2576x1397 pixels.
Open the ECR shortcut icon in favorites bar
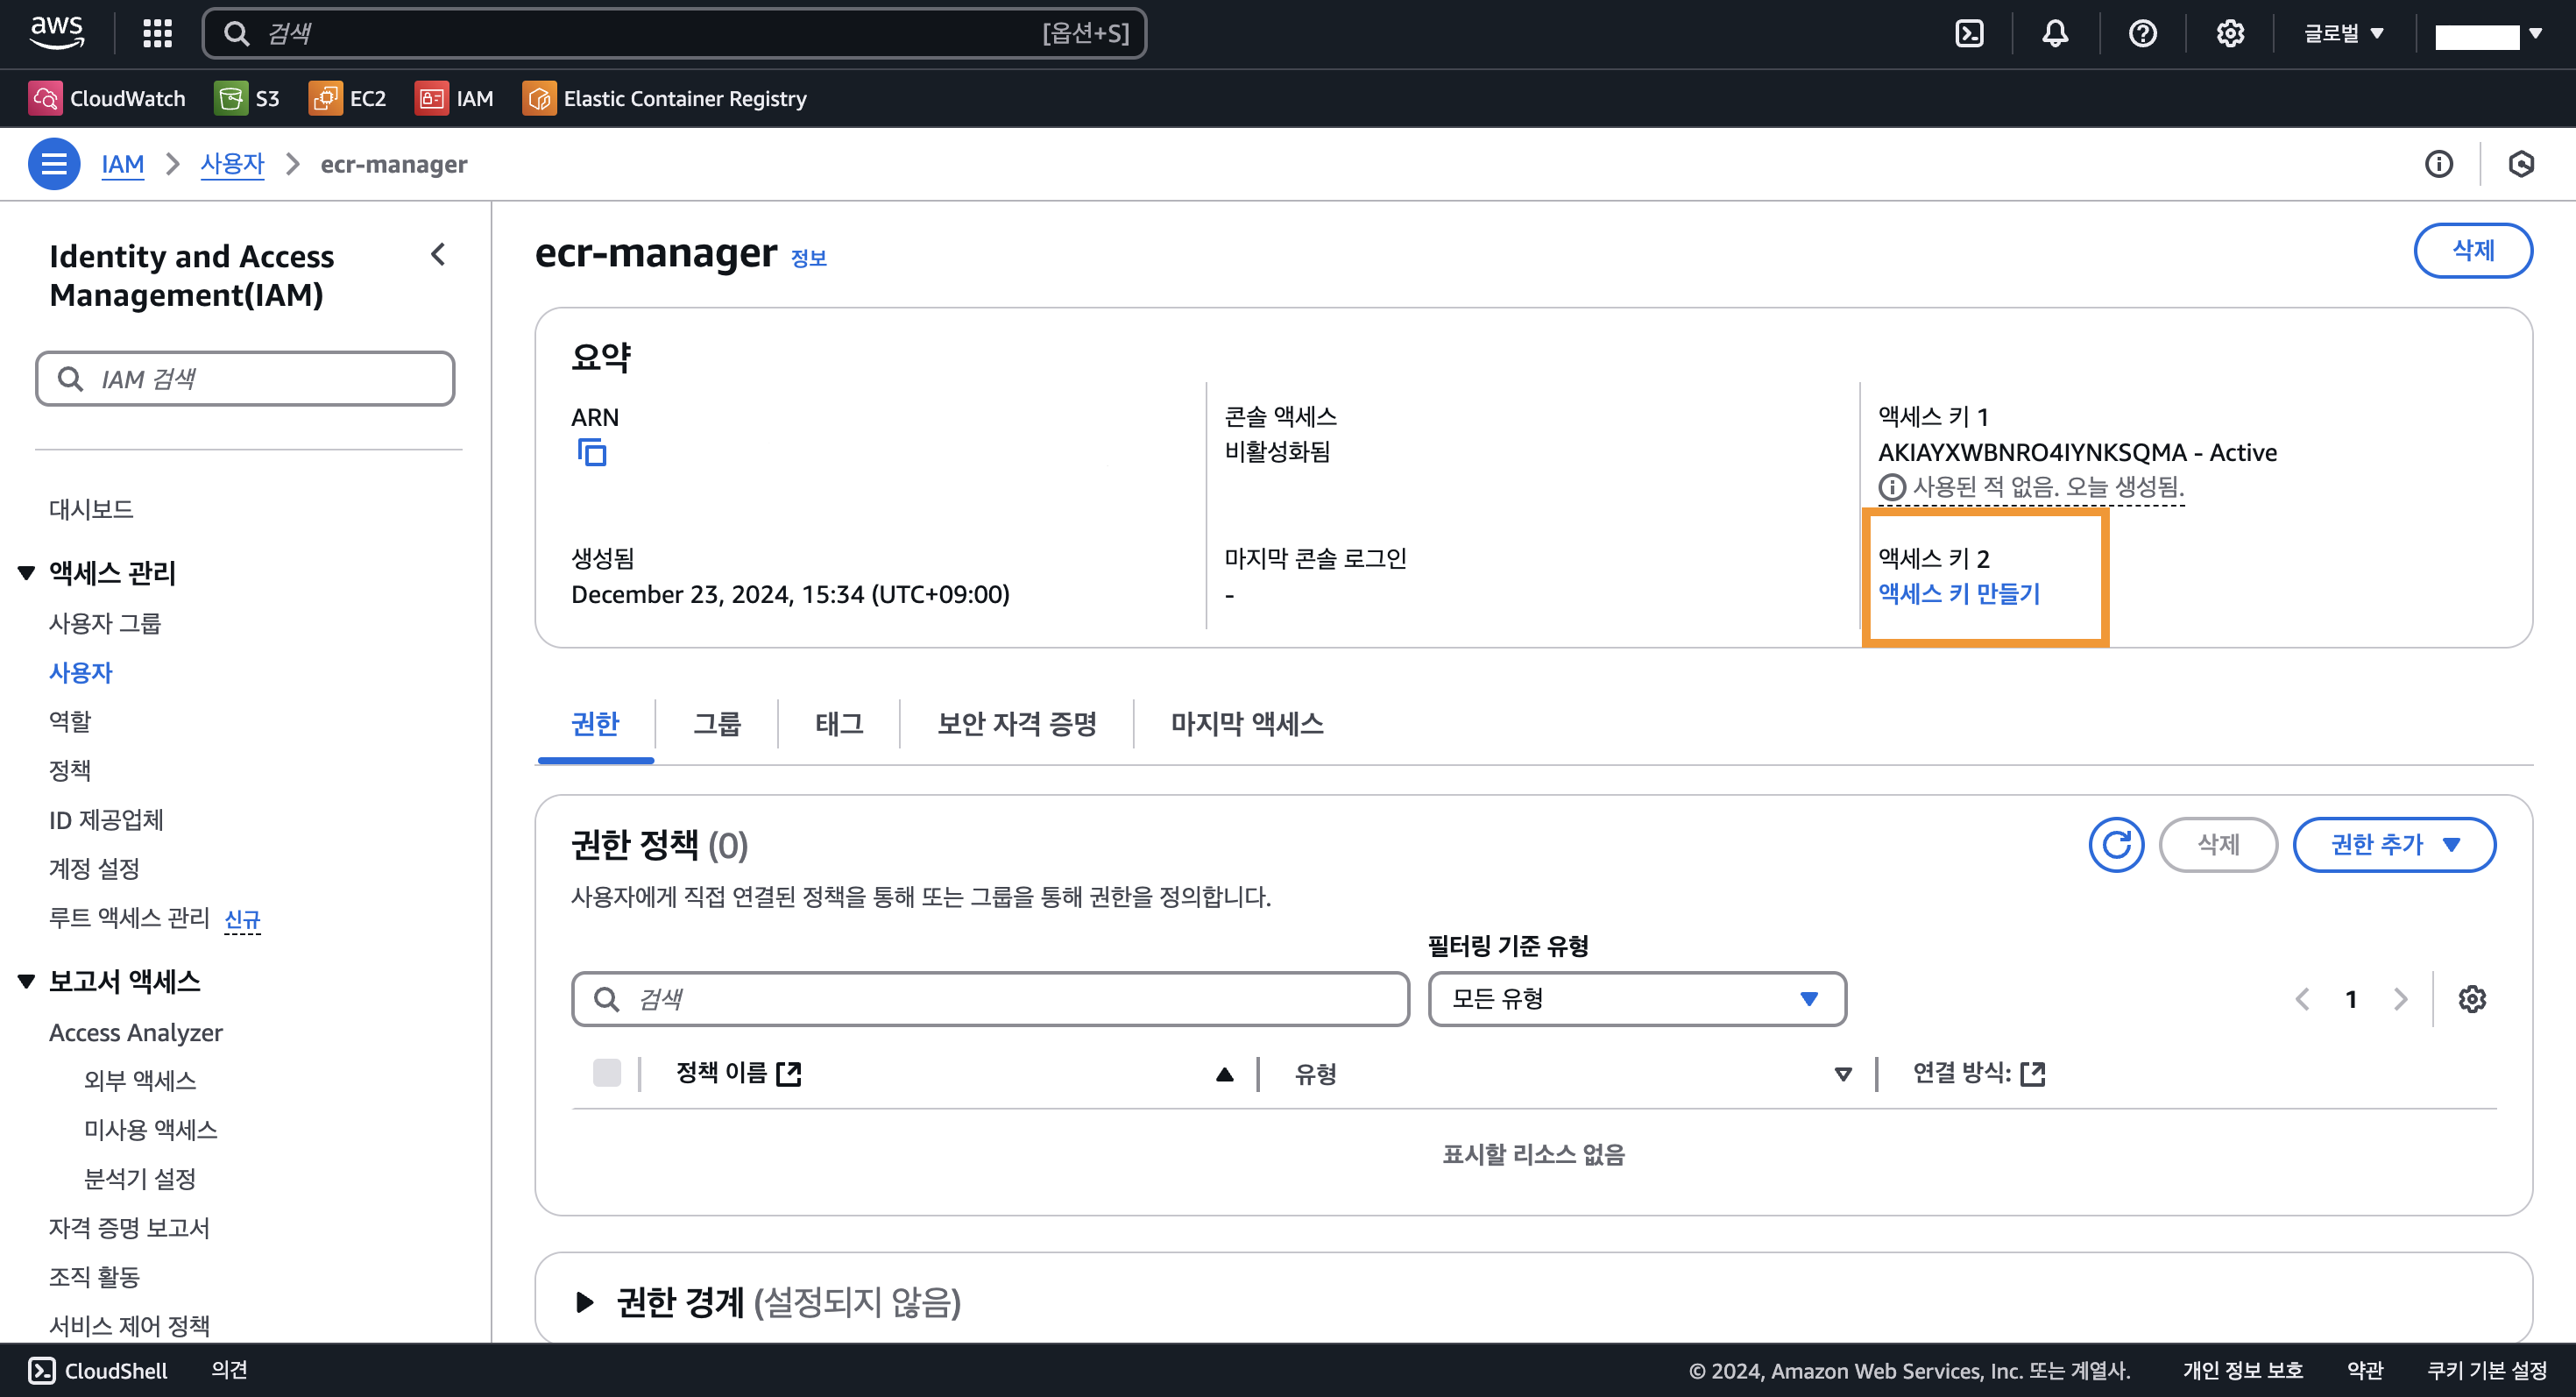[539, 98]
